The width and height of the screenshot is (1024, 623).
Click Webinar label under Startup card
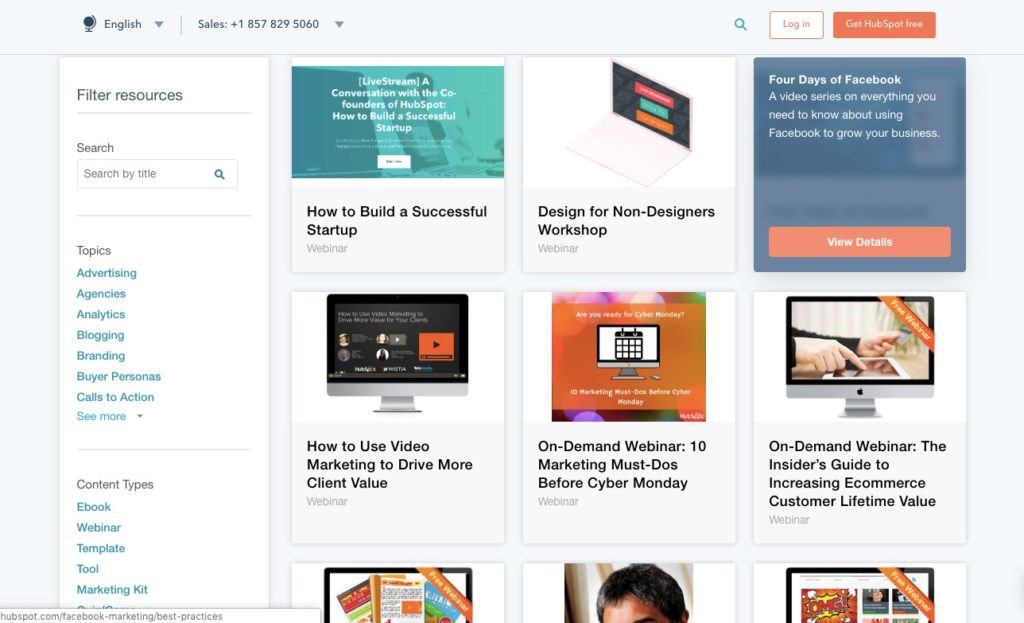pyautogui.click(x=327, y=248)
